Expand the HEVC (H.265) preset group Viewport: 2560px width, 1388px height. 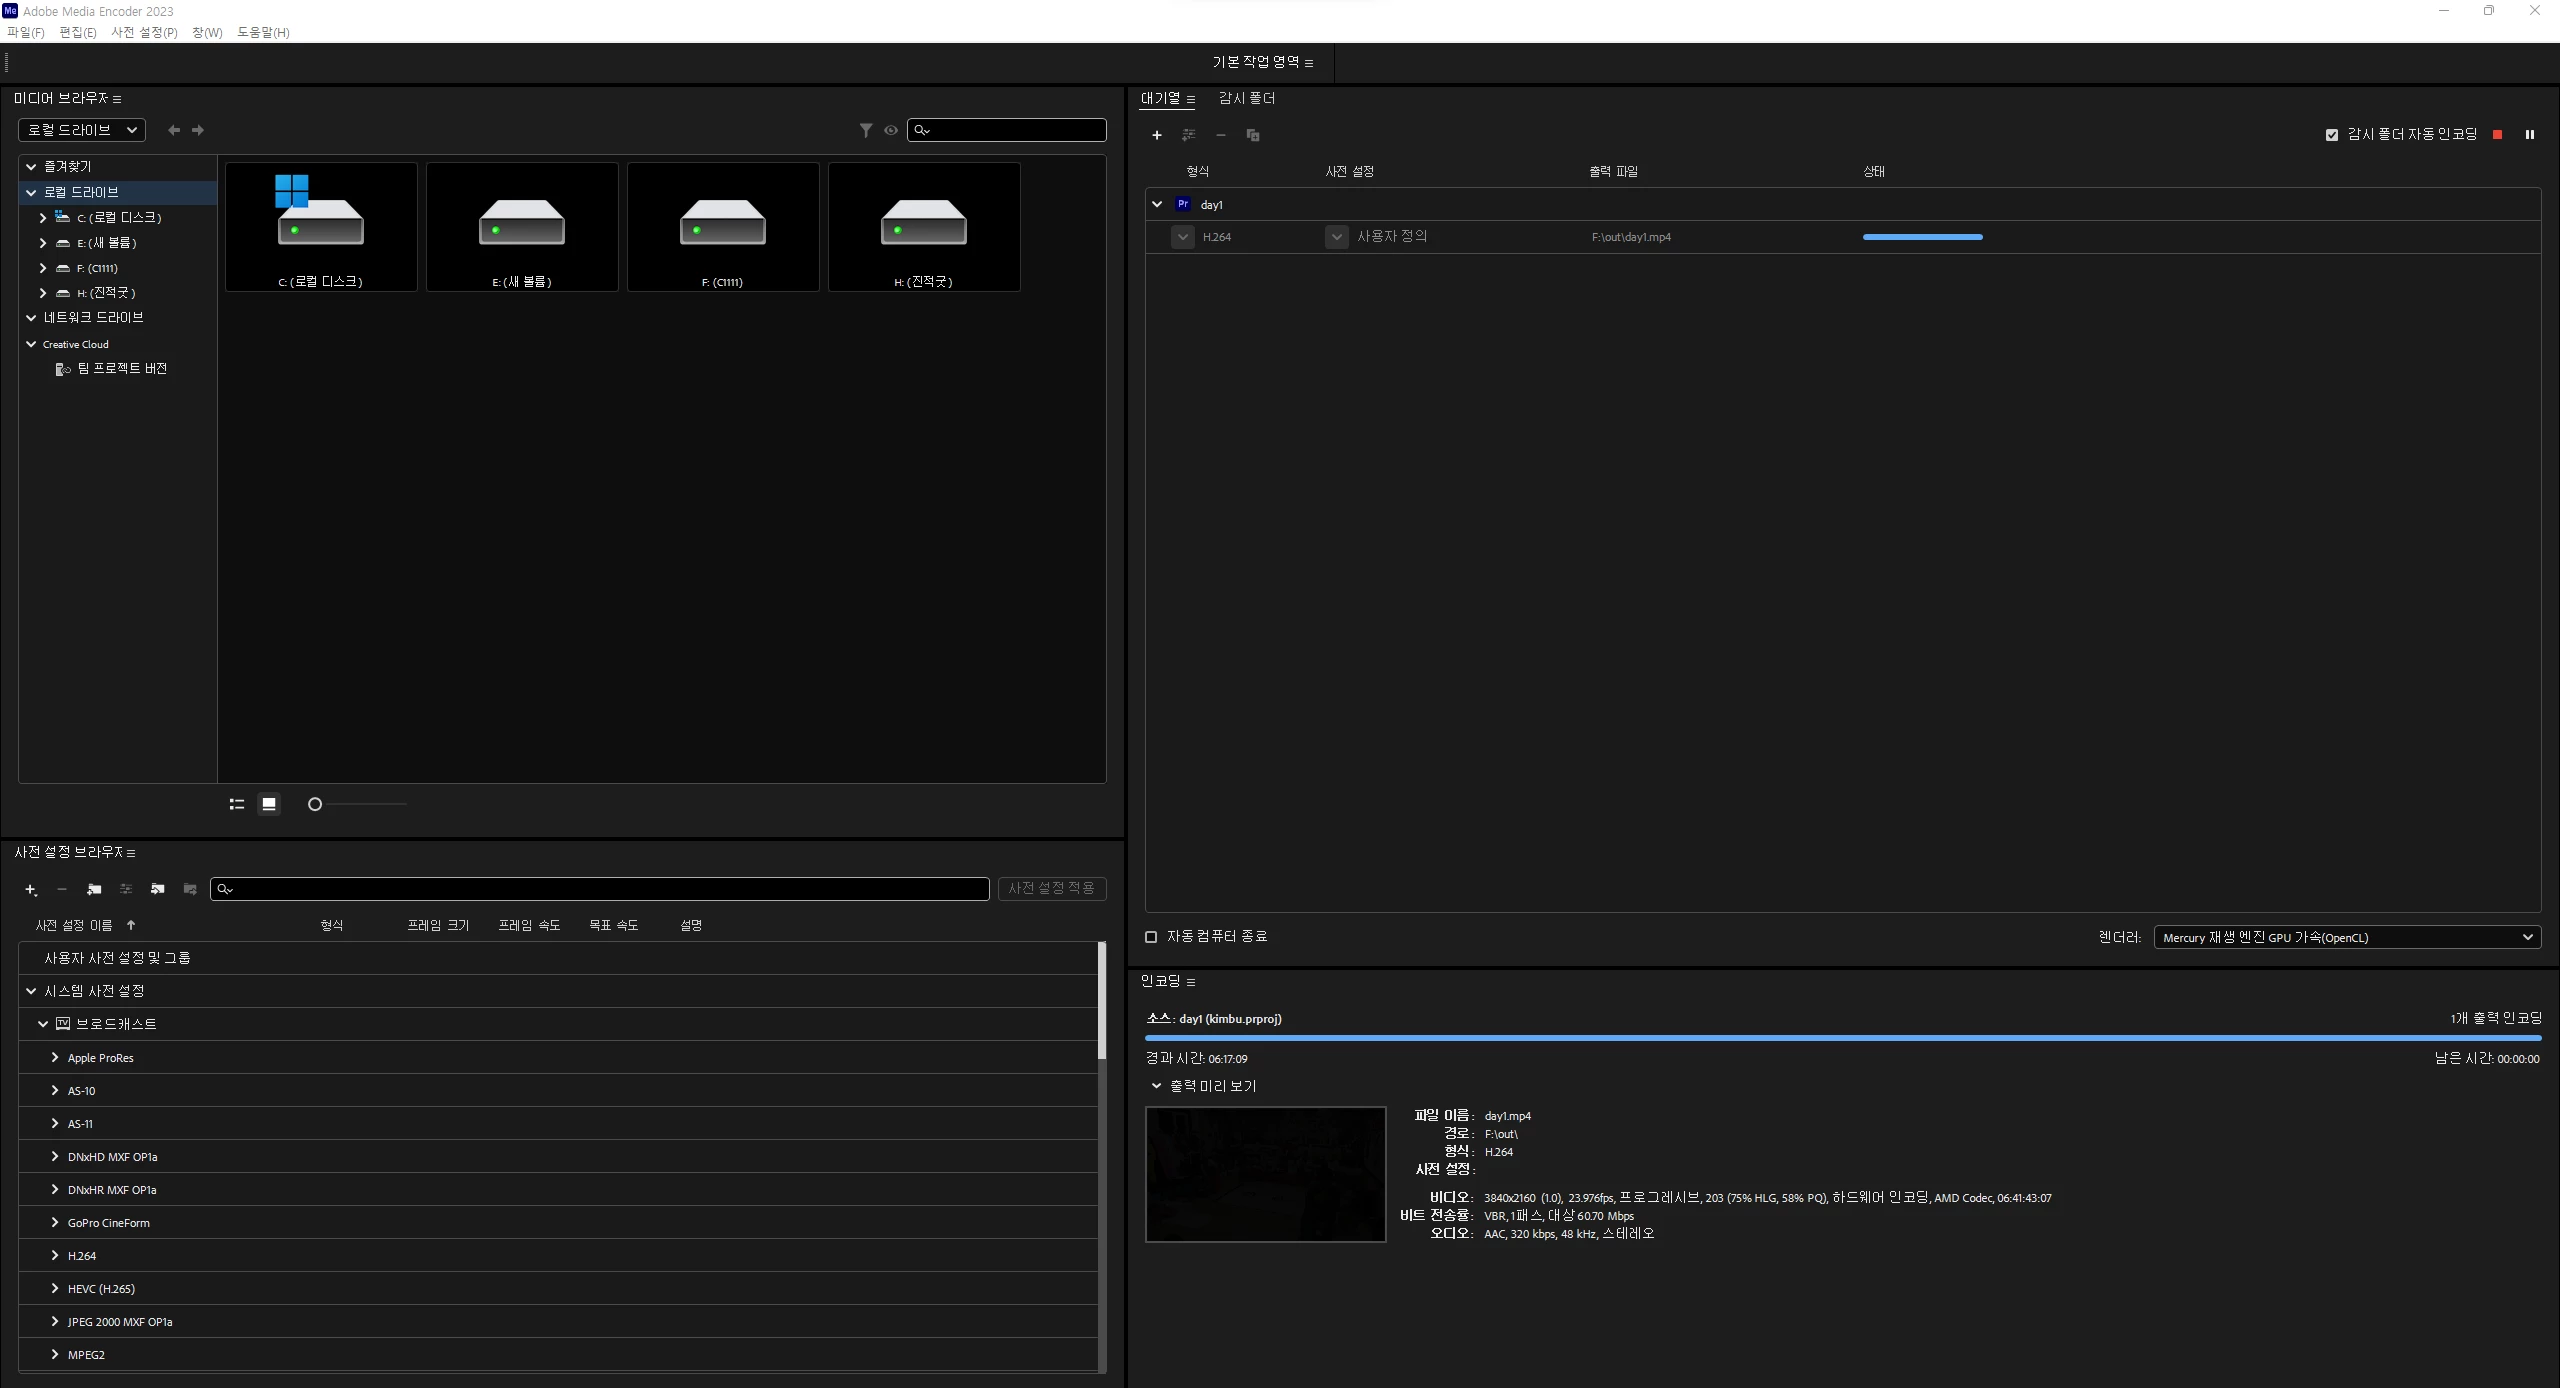[55, 1289]
